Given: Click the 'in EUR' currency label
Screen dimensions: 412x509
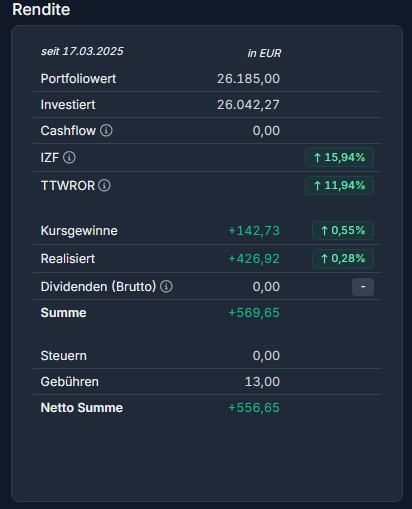Looking at the screenshot, I should tap(264, 53).
